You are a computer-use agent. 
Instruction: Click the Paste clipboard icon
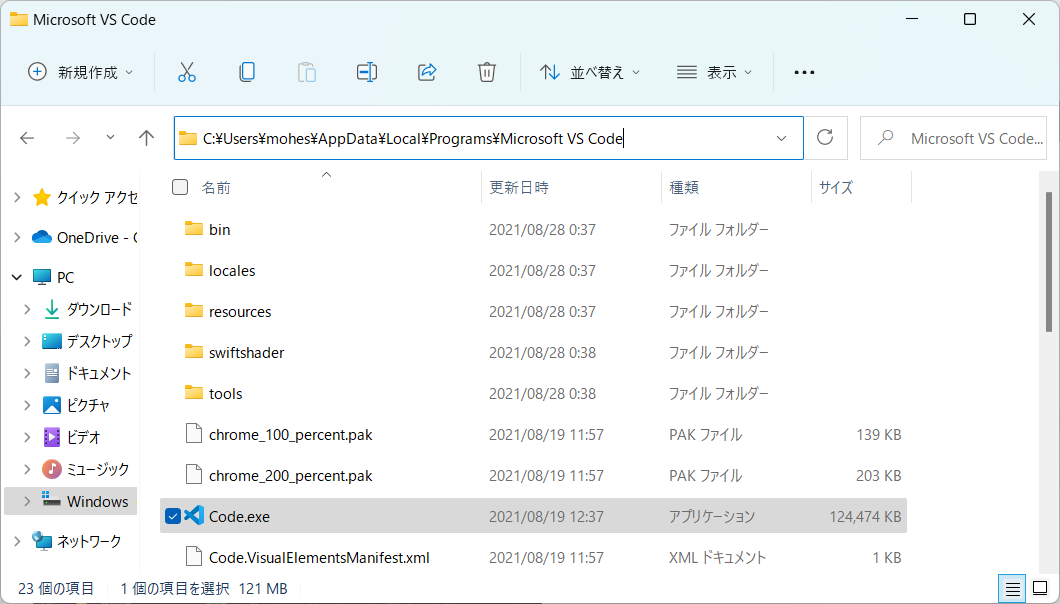(x=306, y=72)
